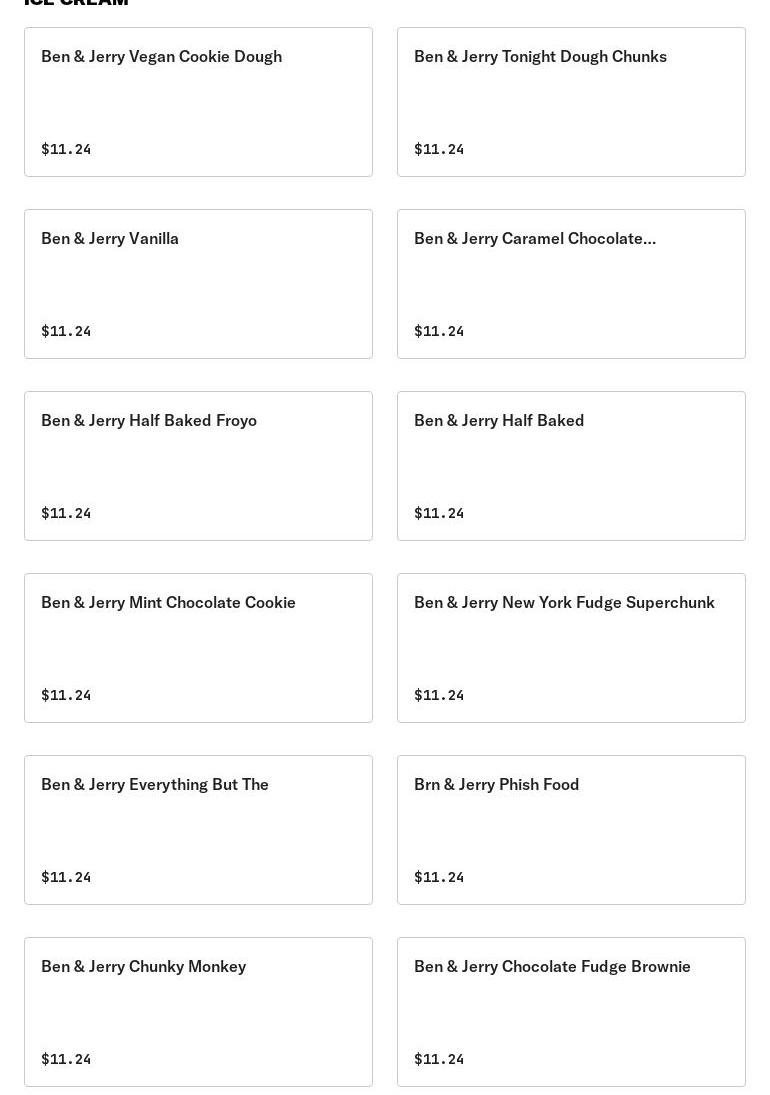Select Ben & Jerry Tonight Dough Chunks
Image resolution: width=770 pixels, height=1095 pixels.
coord(571,102)
